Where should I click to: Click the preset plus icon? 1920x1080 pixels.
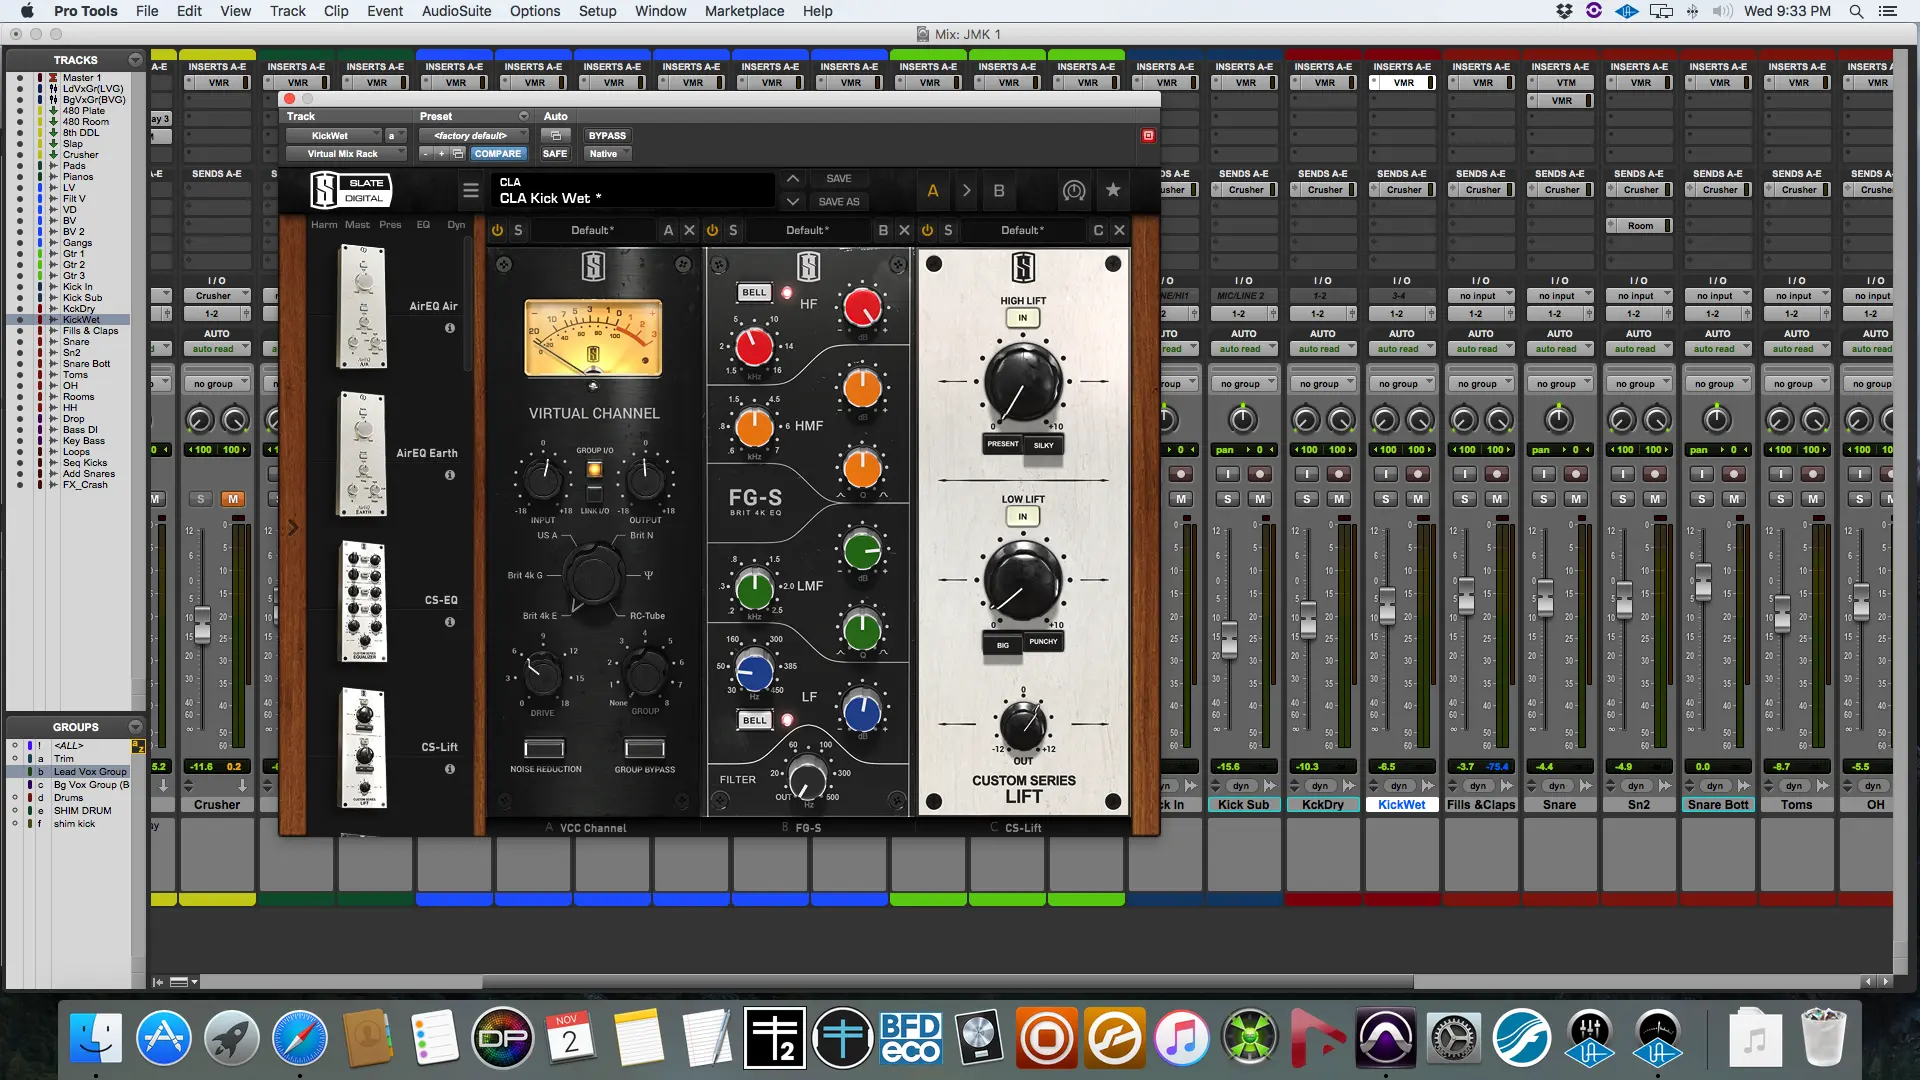point(441,154)
